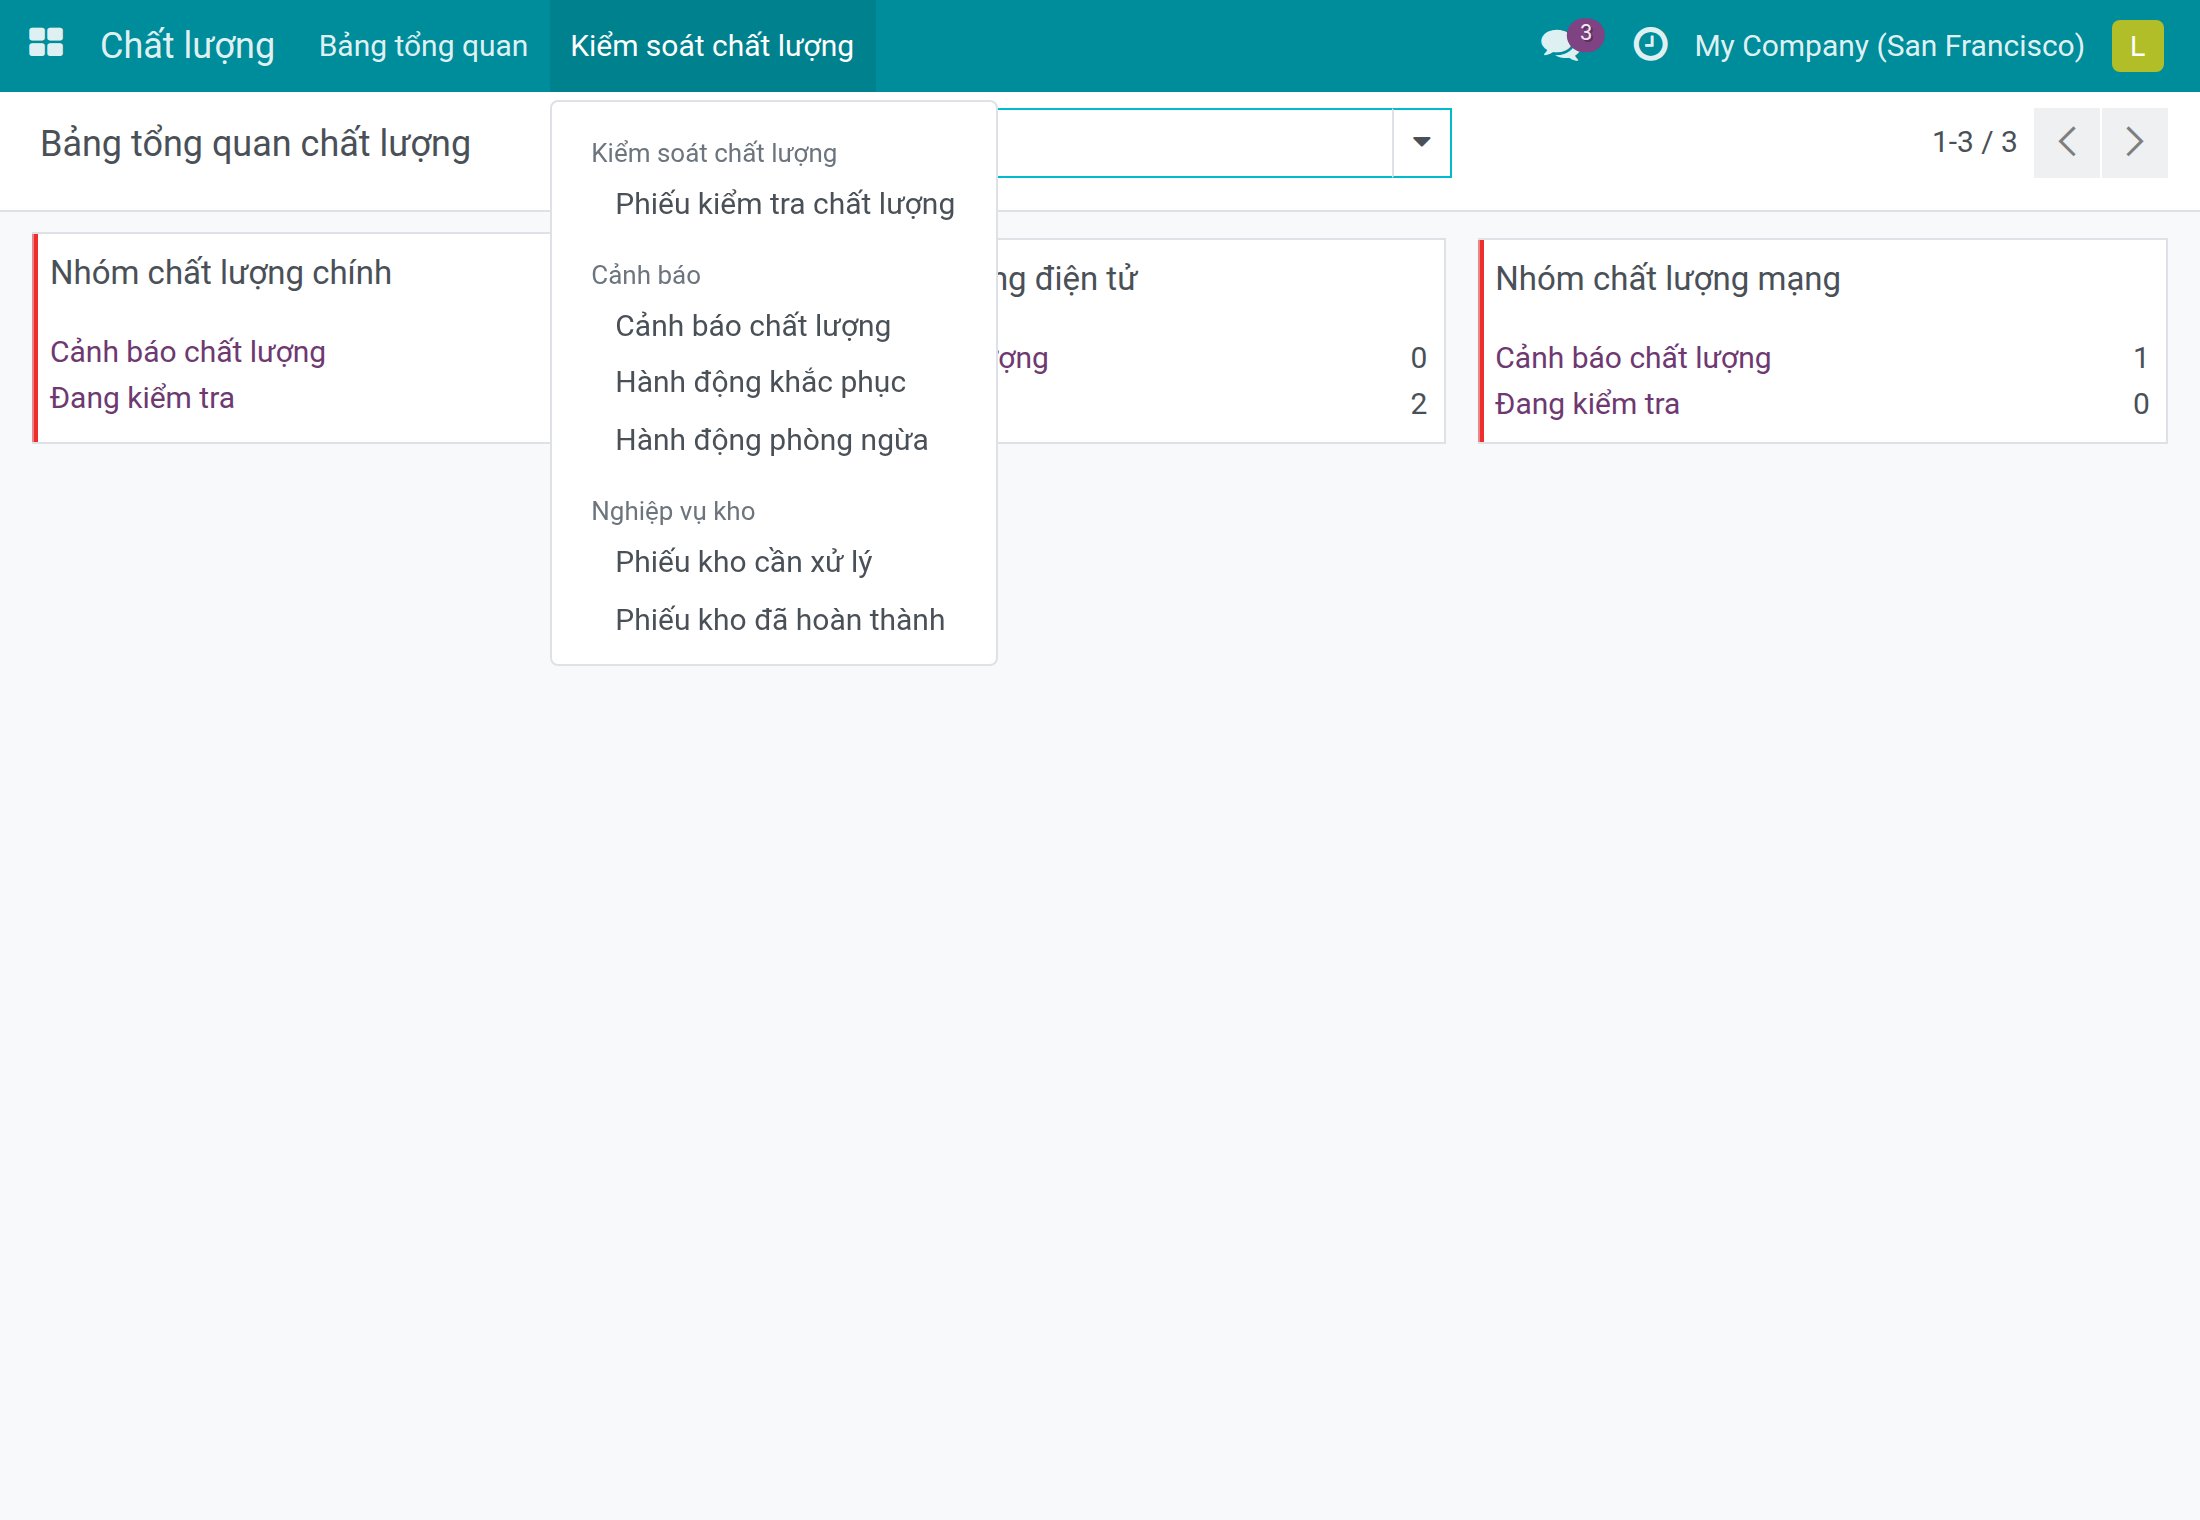Click the Chất lượng app title
This screenshot has width=2200, height=1520.
pos(187,46)
